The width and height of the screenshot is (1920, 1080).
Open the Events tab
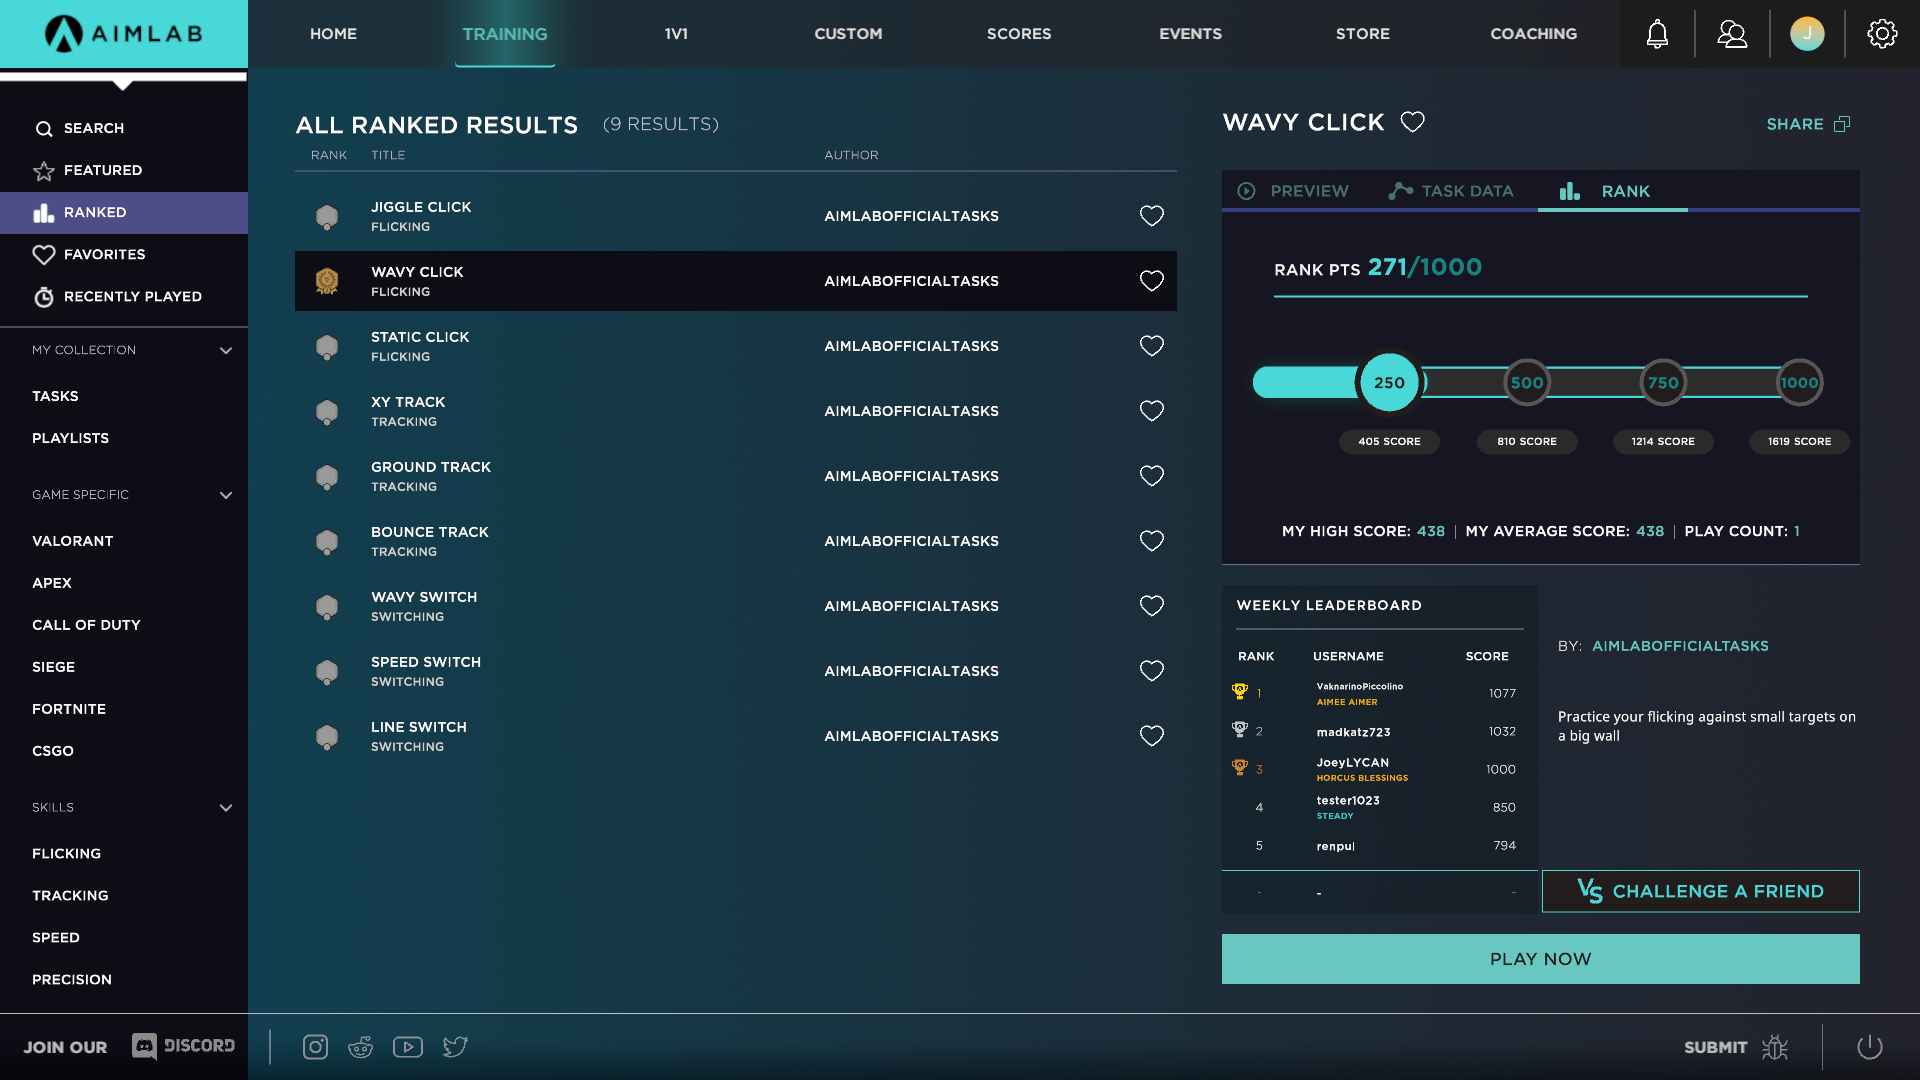point(1190,34)
